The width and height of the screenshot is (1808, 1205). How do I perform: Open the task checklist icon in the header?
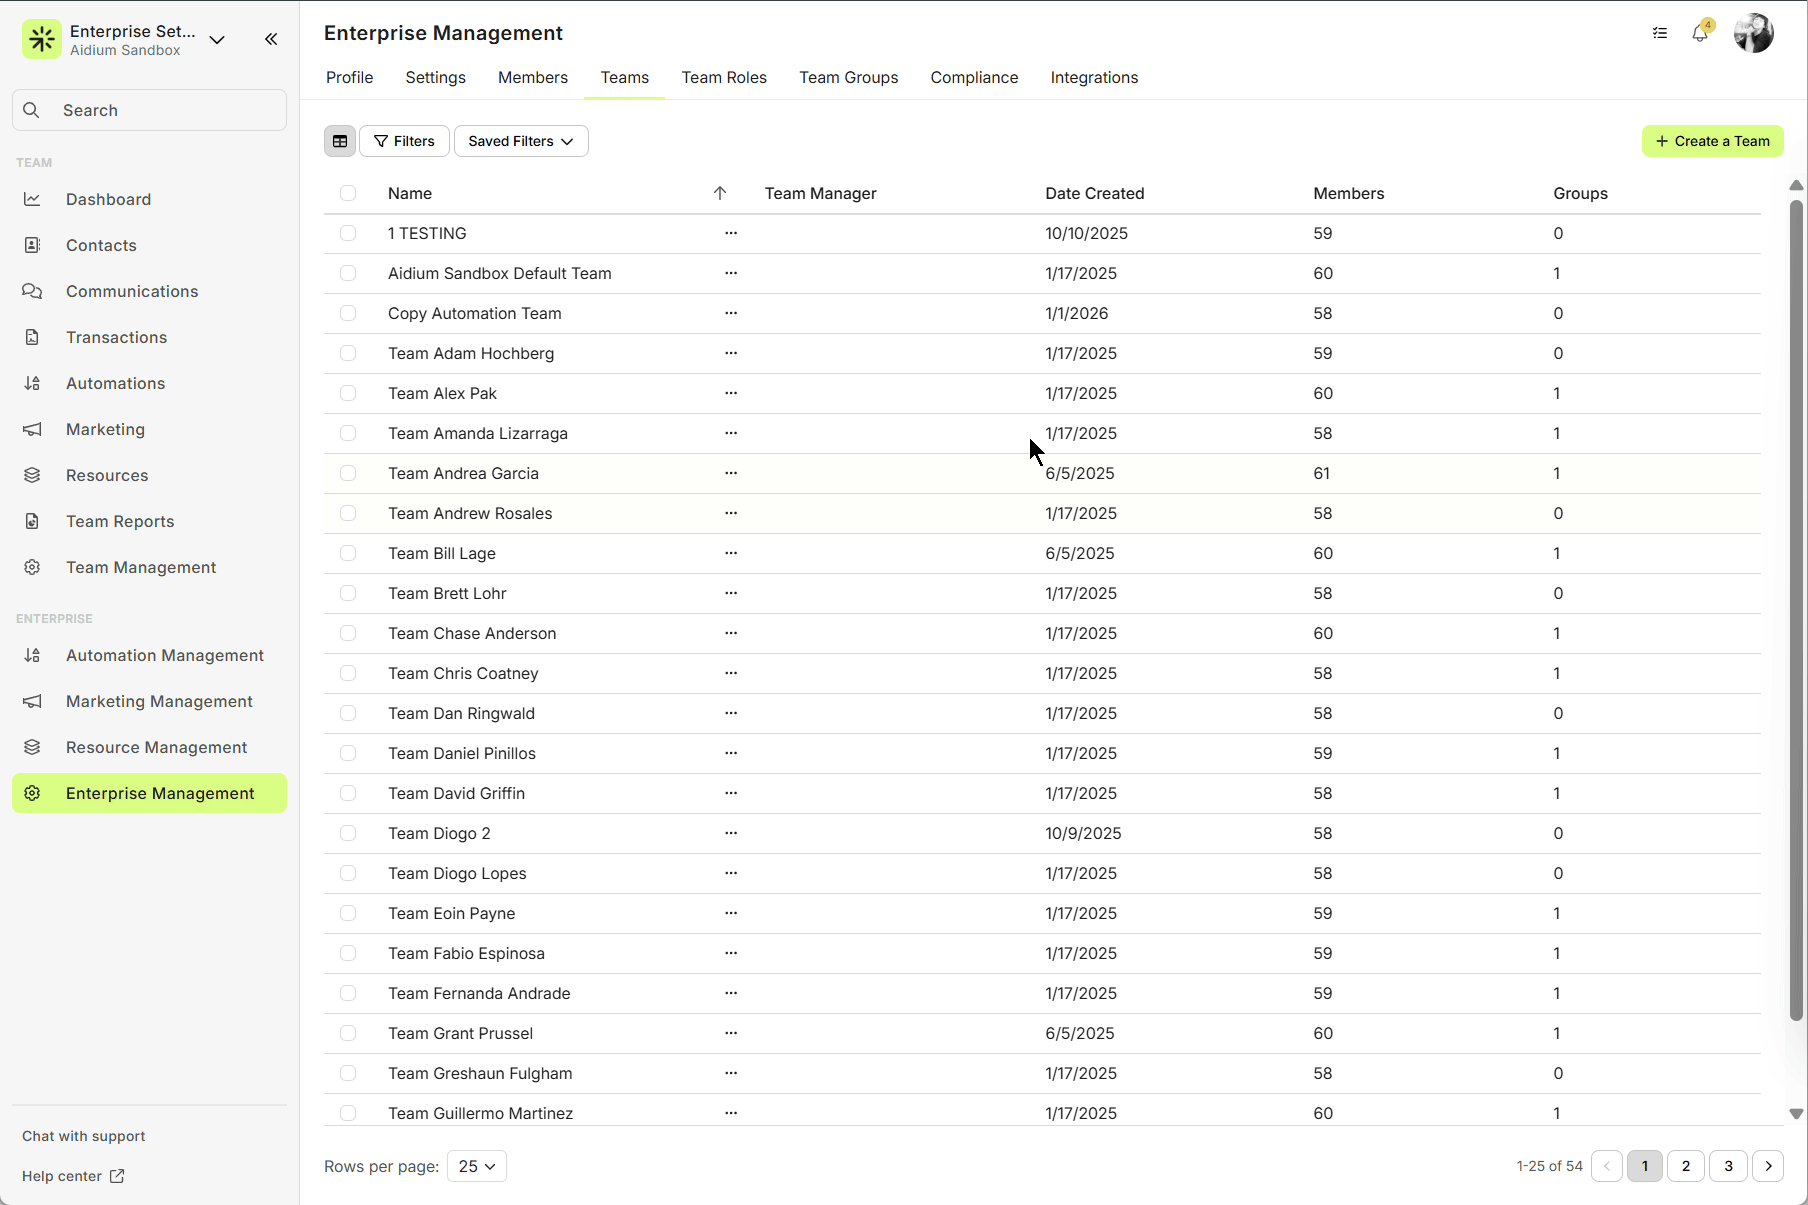click(1659, 33)
